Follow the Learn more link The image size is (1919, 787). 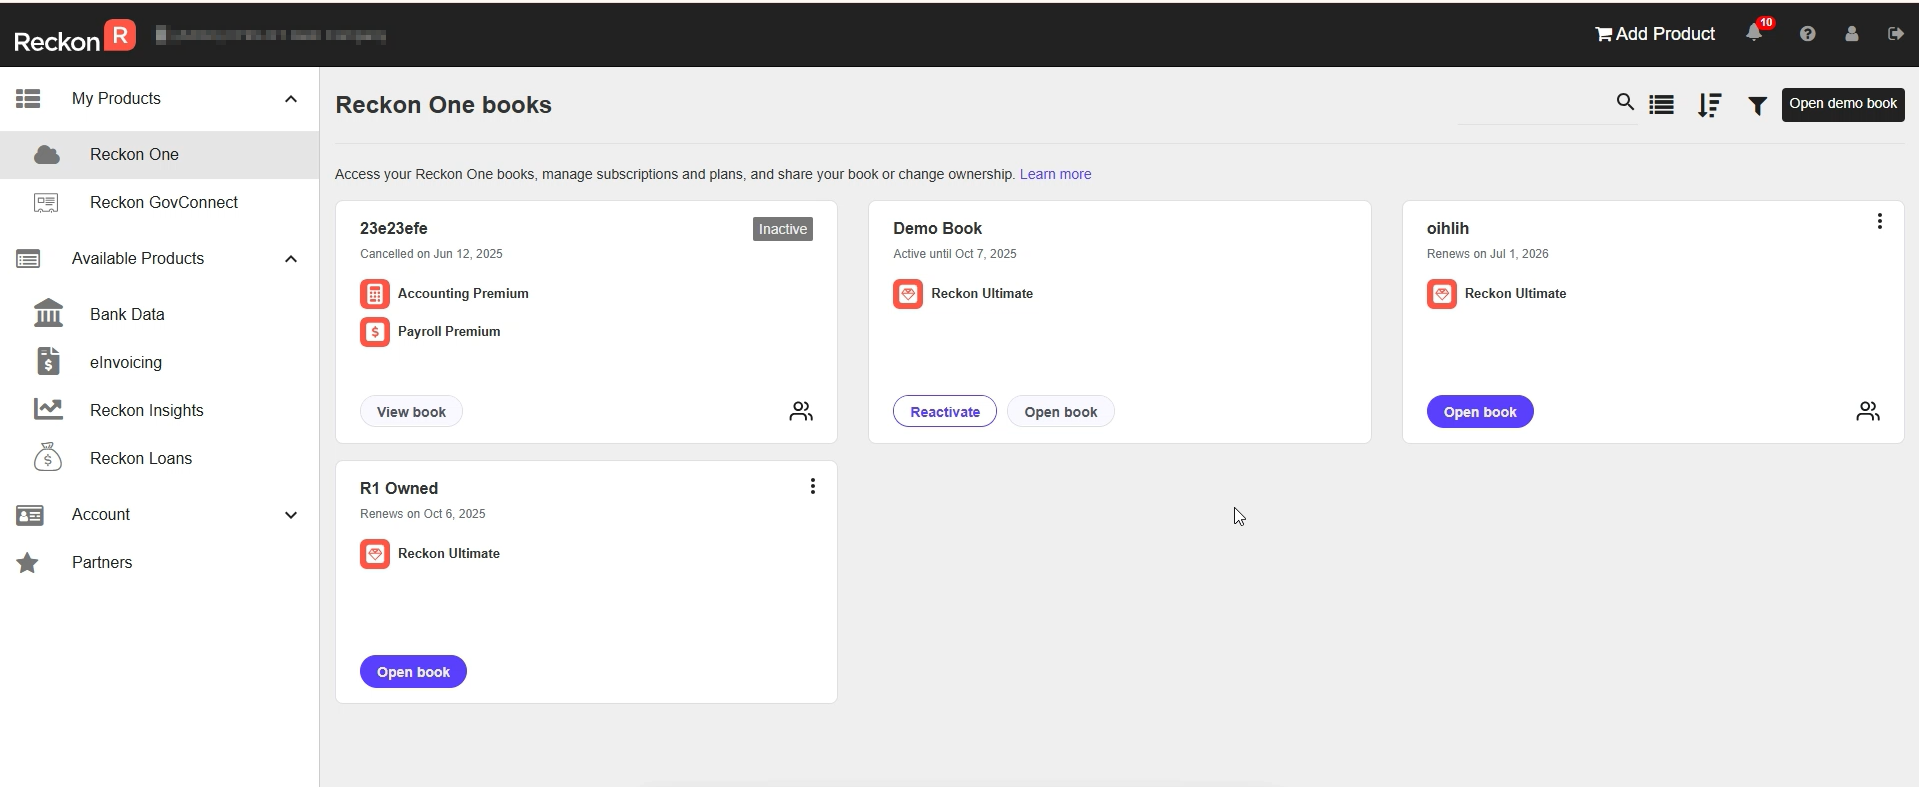coord(1055,174)
